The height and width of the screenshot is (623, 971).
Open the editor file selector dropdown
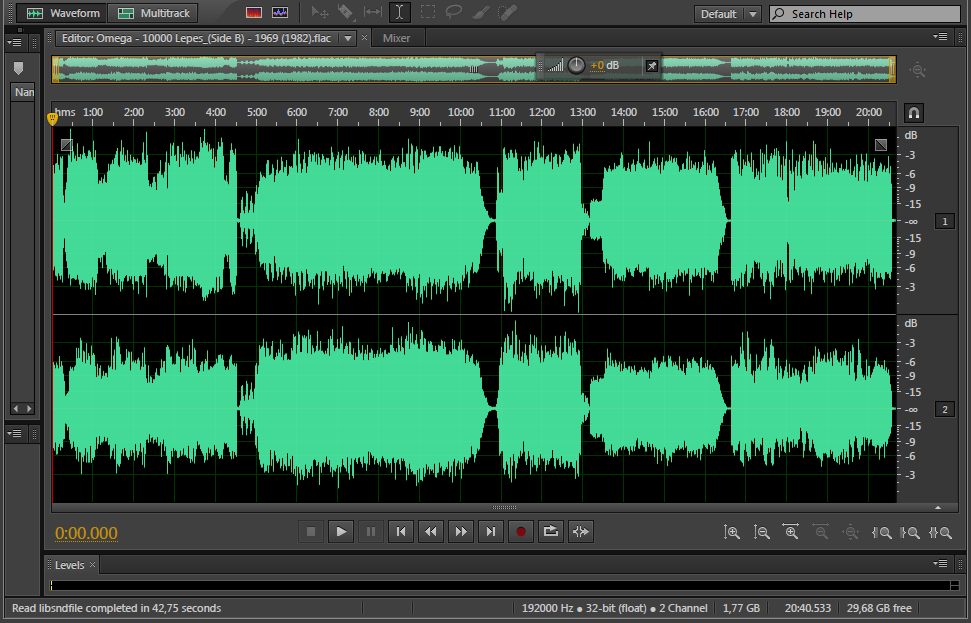[x=348, y=38]
